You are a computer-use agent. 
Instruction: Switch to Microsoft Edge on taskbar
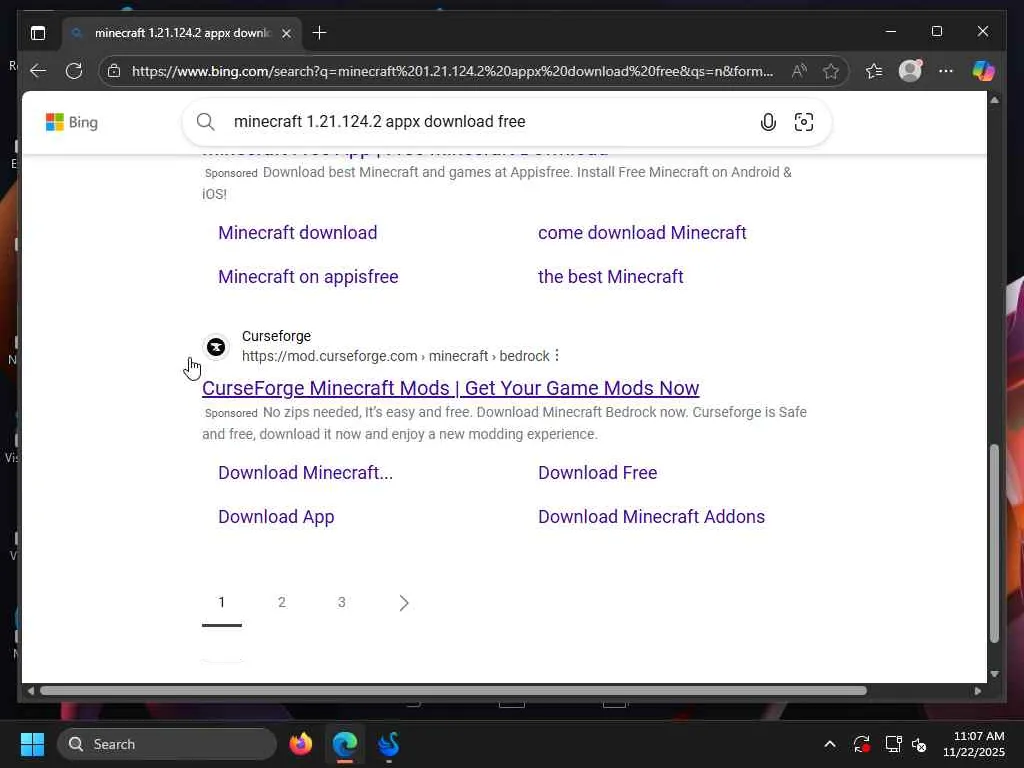click(345, 744)
